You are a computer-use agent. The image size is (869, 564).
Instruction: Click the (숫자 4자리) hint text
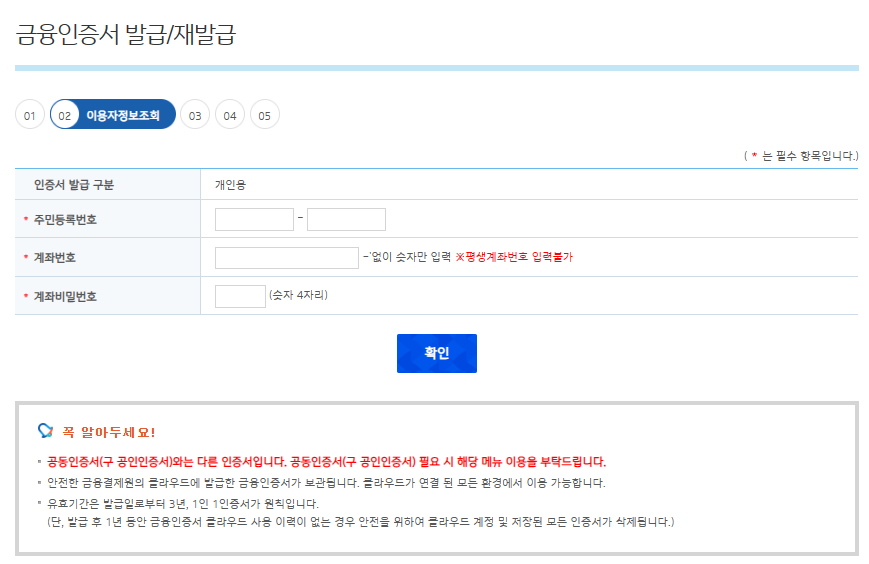tap(298, 295)
